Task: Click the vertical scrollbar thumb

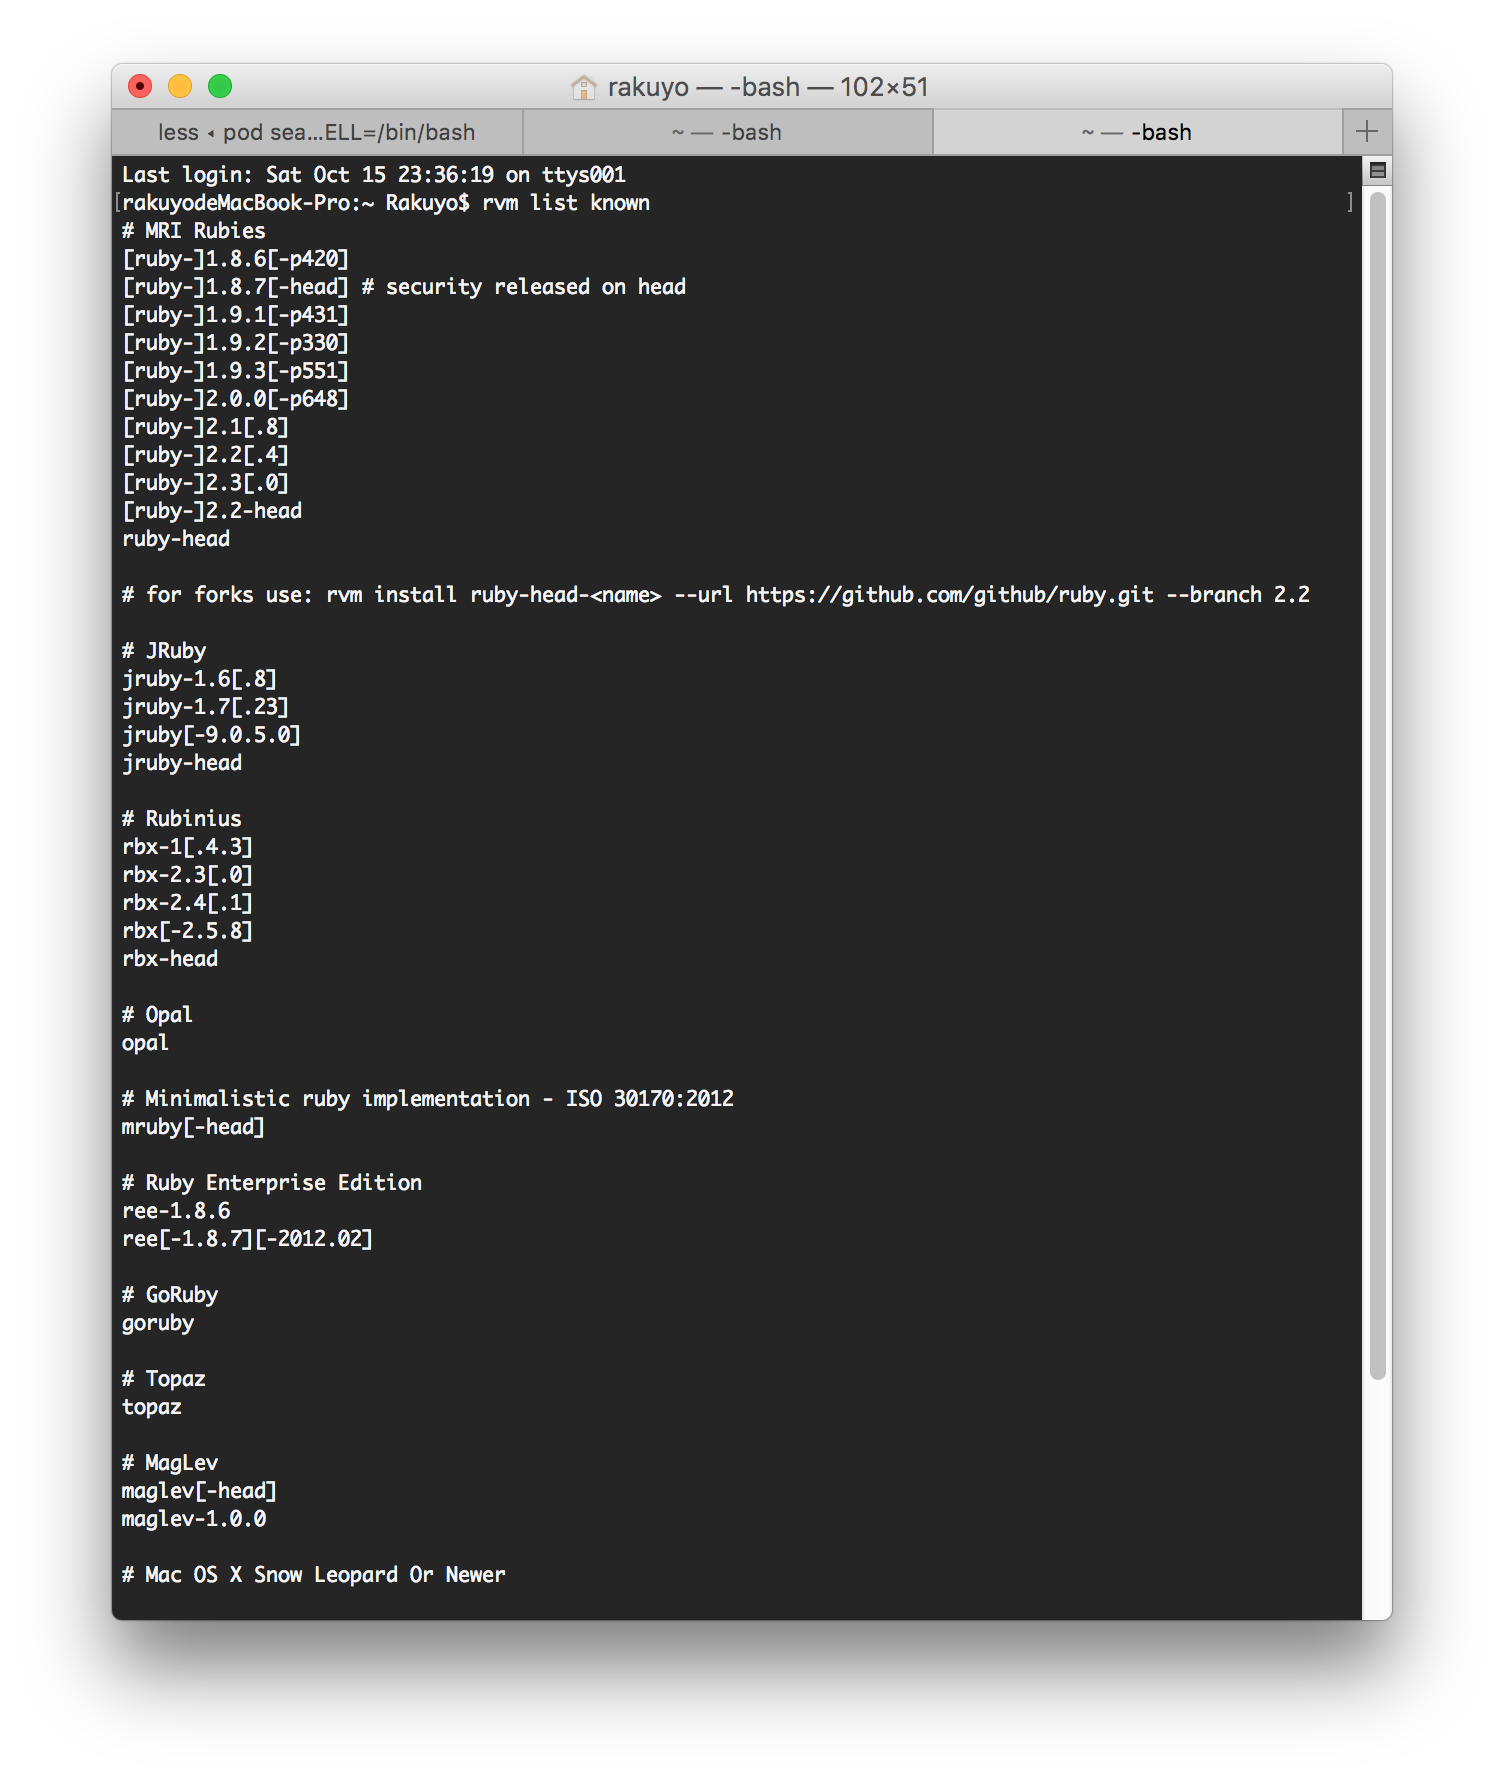Action: [x=1377, y=780]
